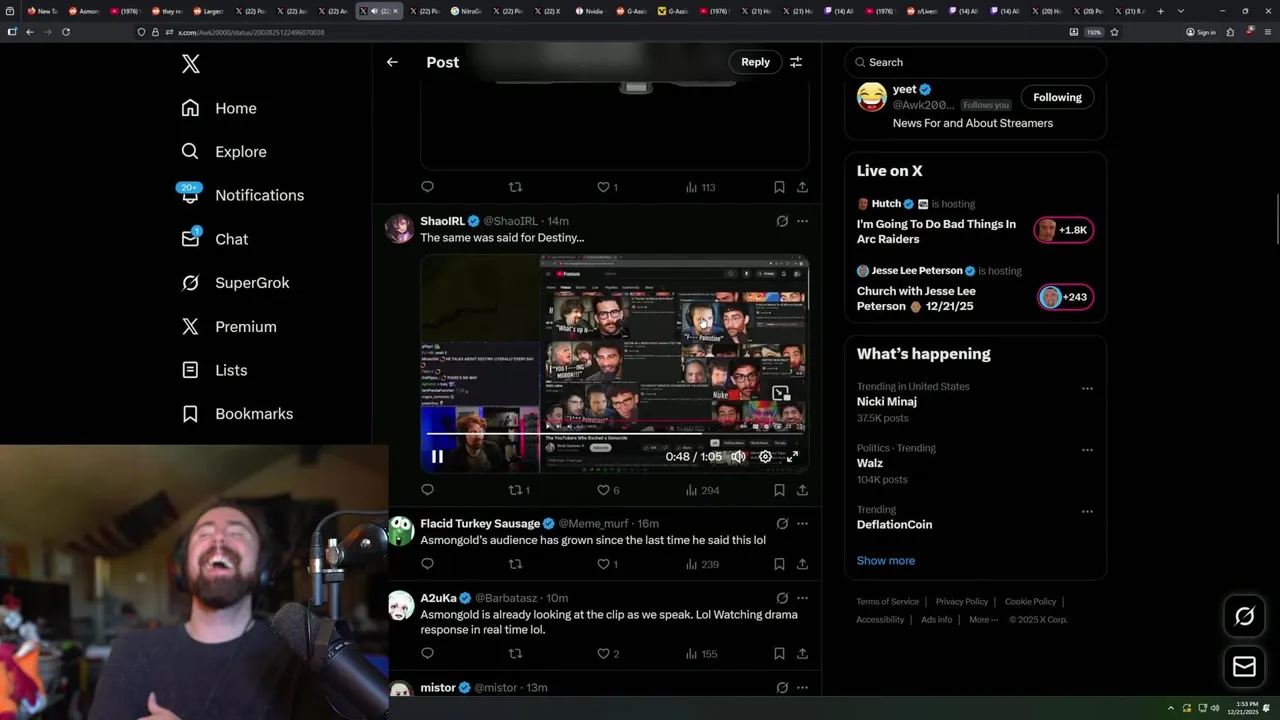Join Jesse Lee Peterson live +243

coord(1065,297)
